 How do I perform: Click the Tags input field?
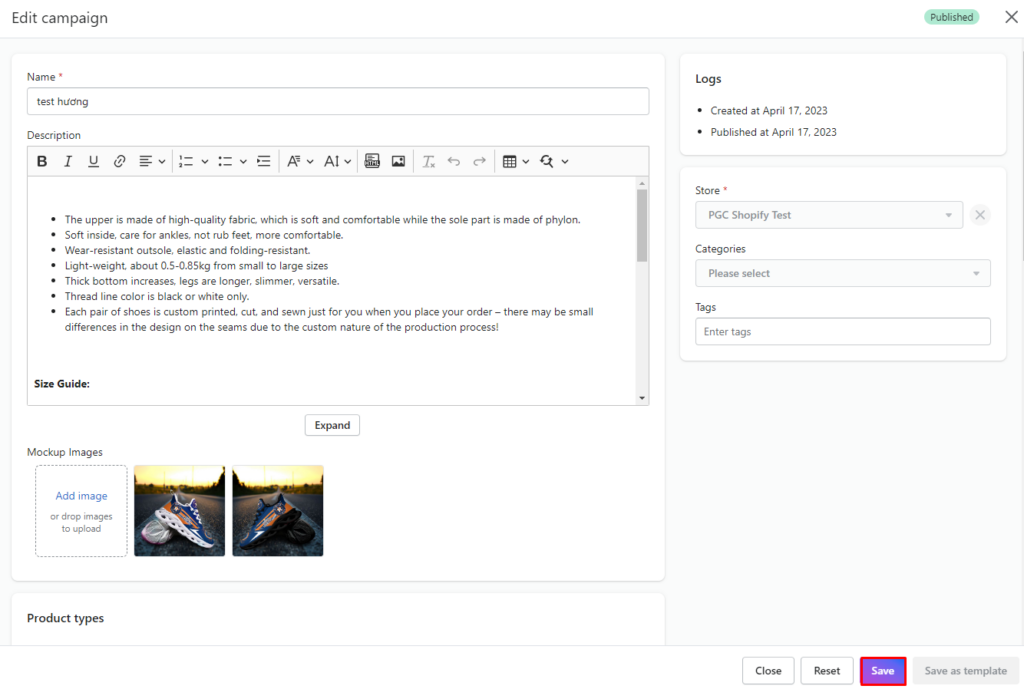[x=842, y=332]
